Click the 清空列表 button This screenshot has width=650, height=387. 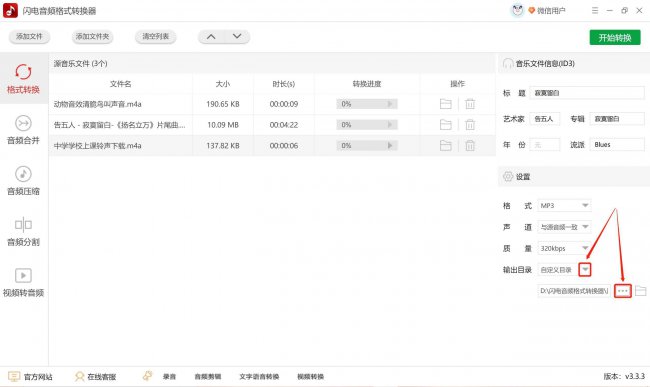pos(155,36)
